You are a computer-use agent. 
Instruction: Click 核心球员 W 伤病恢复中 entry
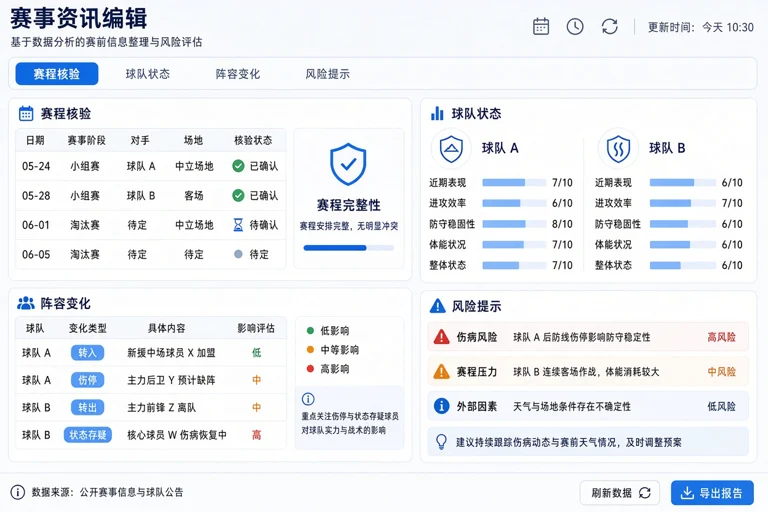point(177,435)
